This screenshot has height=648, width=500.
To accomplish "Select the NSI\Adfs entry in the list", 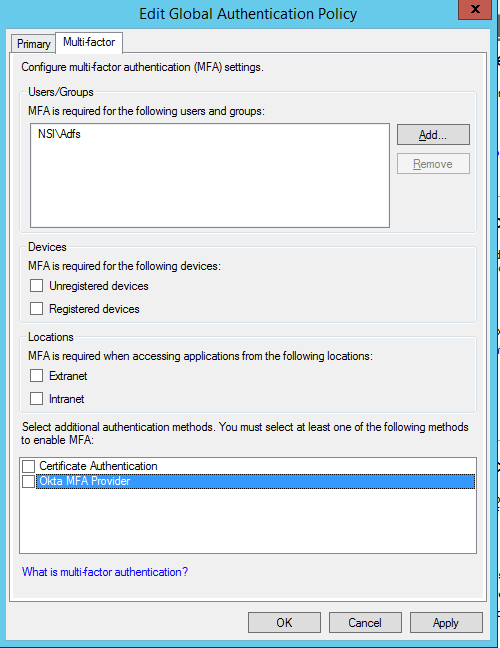I will click(59, 134).
